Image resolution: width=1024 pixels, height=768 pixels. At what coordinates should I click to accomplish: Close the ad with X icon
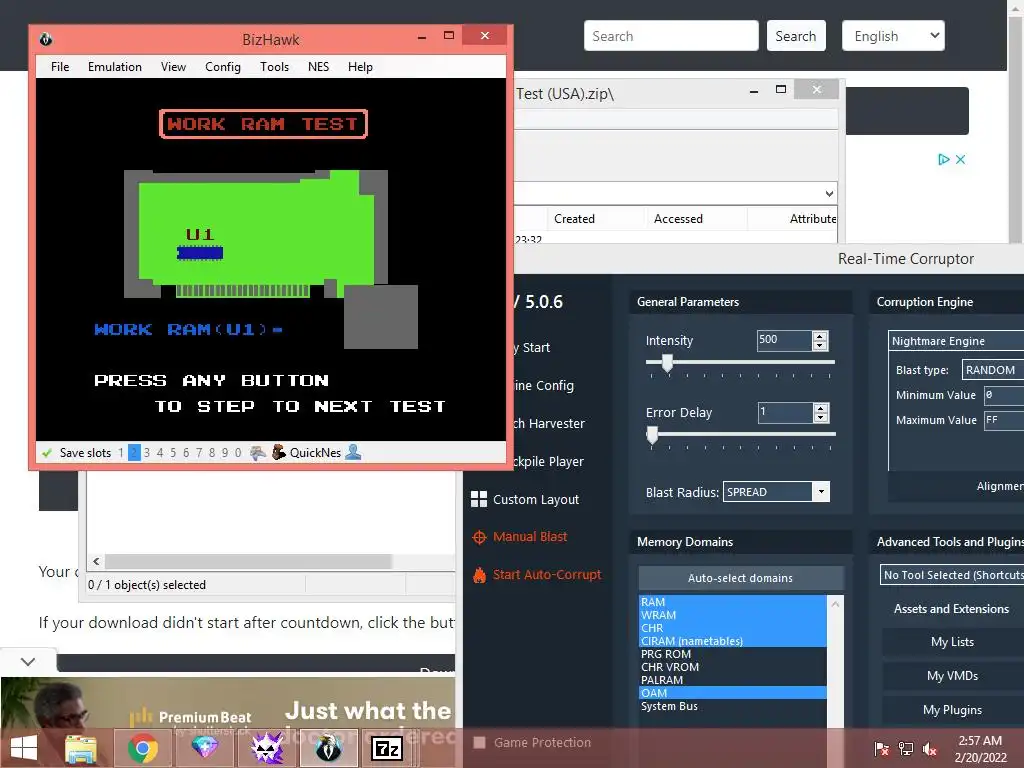[x=960, y=159]
